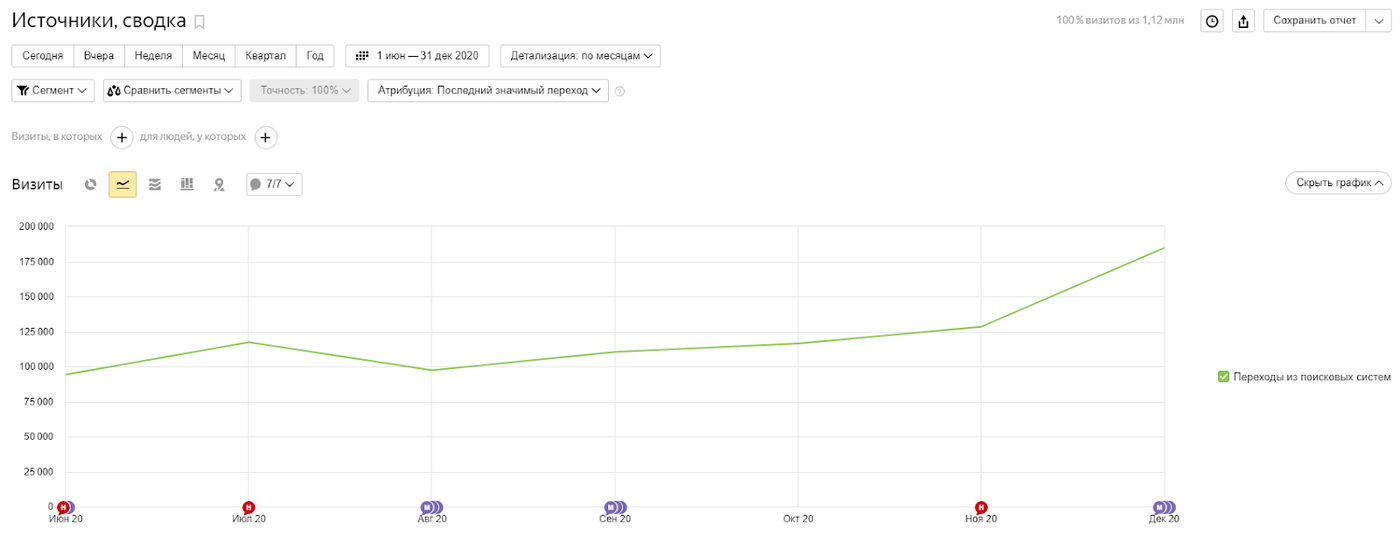Open Атрибуция: Последний значимый переход dropdown
This screenshot has width=1400, height=542.
pos(488,90)
